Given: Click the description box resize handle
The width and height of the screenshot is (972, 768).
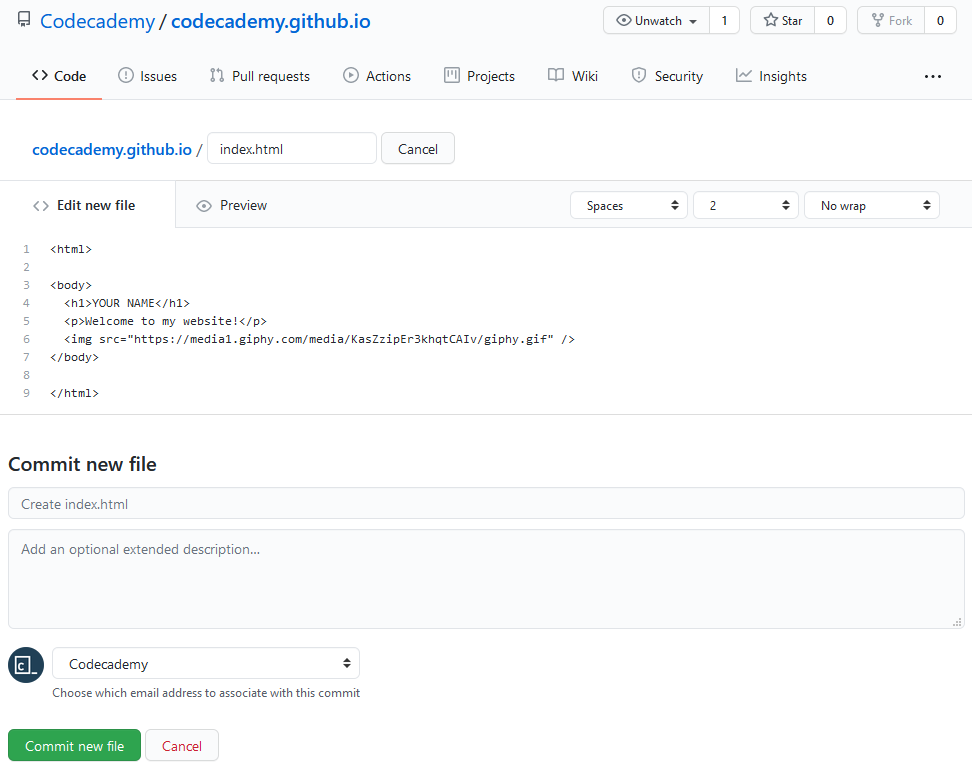Looking at the screenshot, I should pos(957,622).
